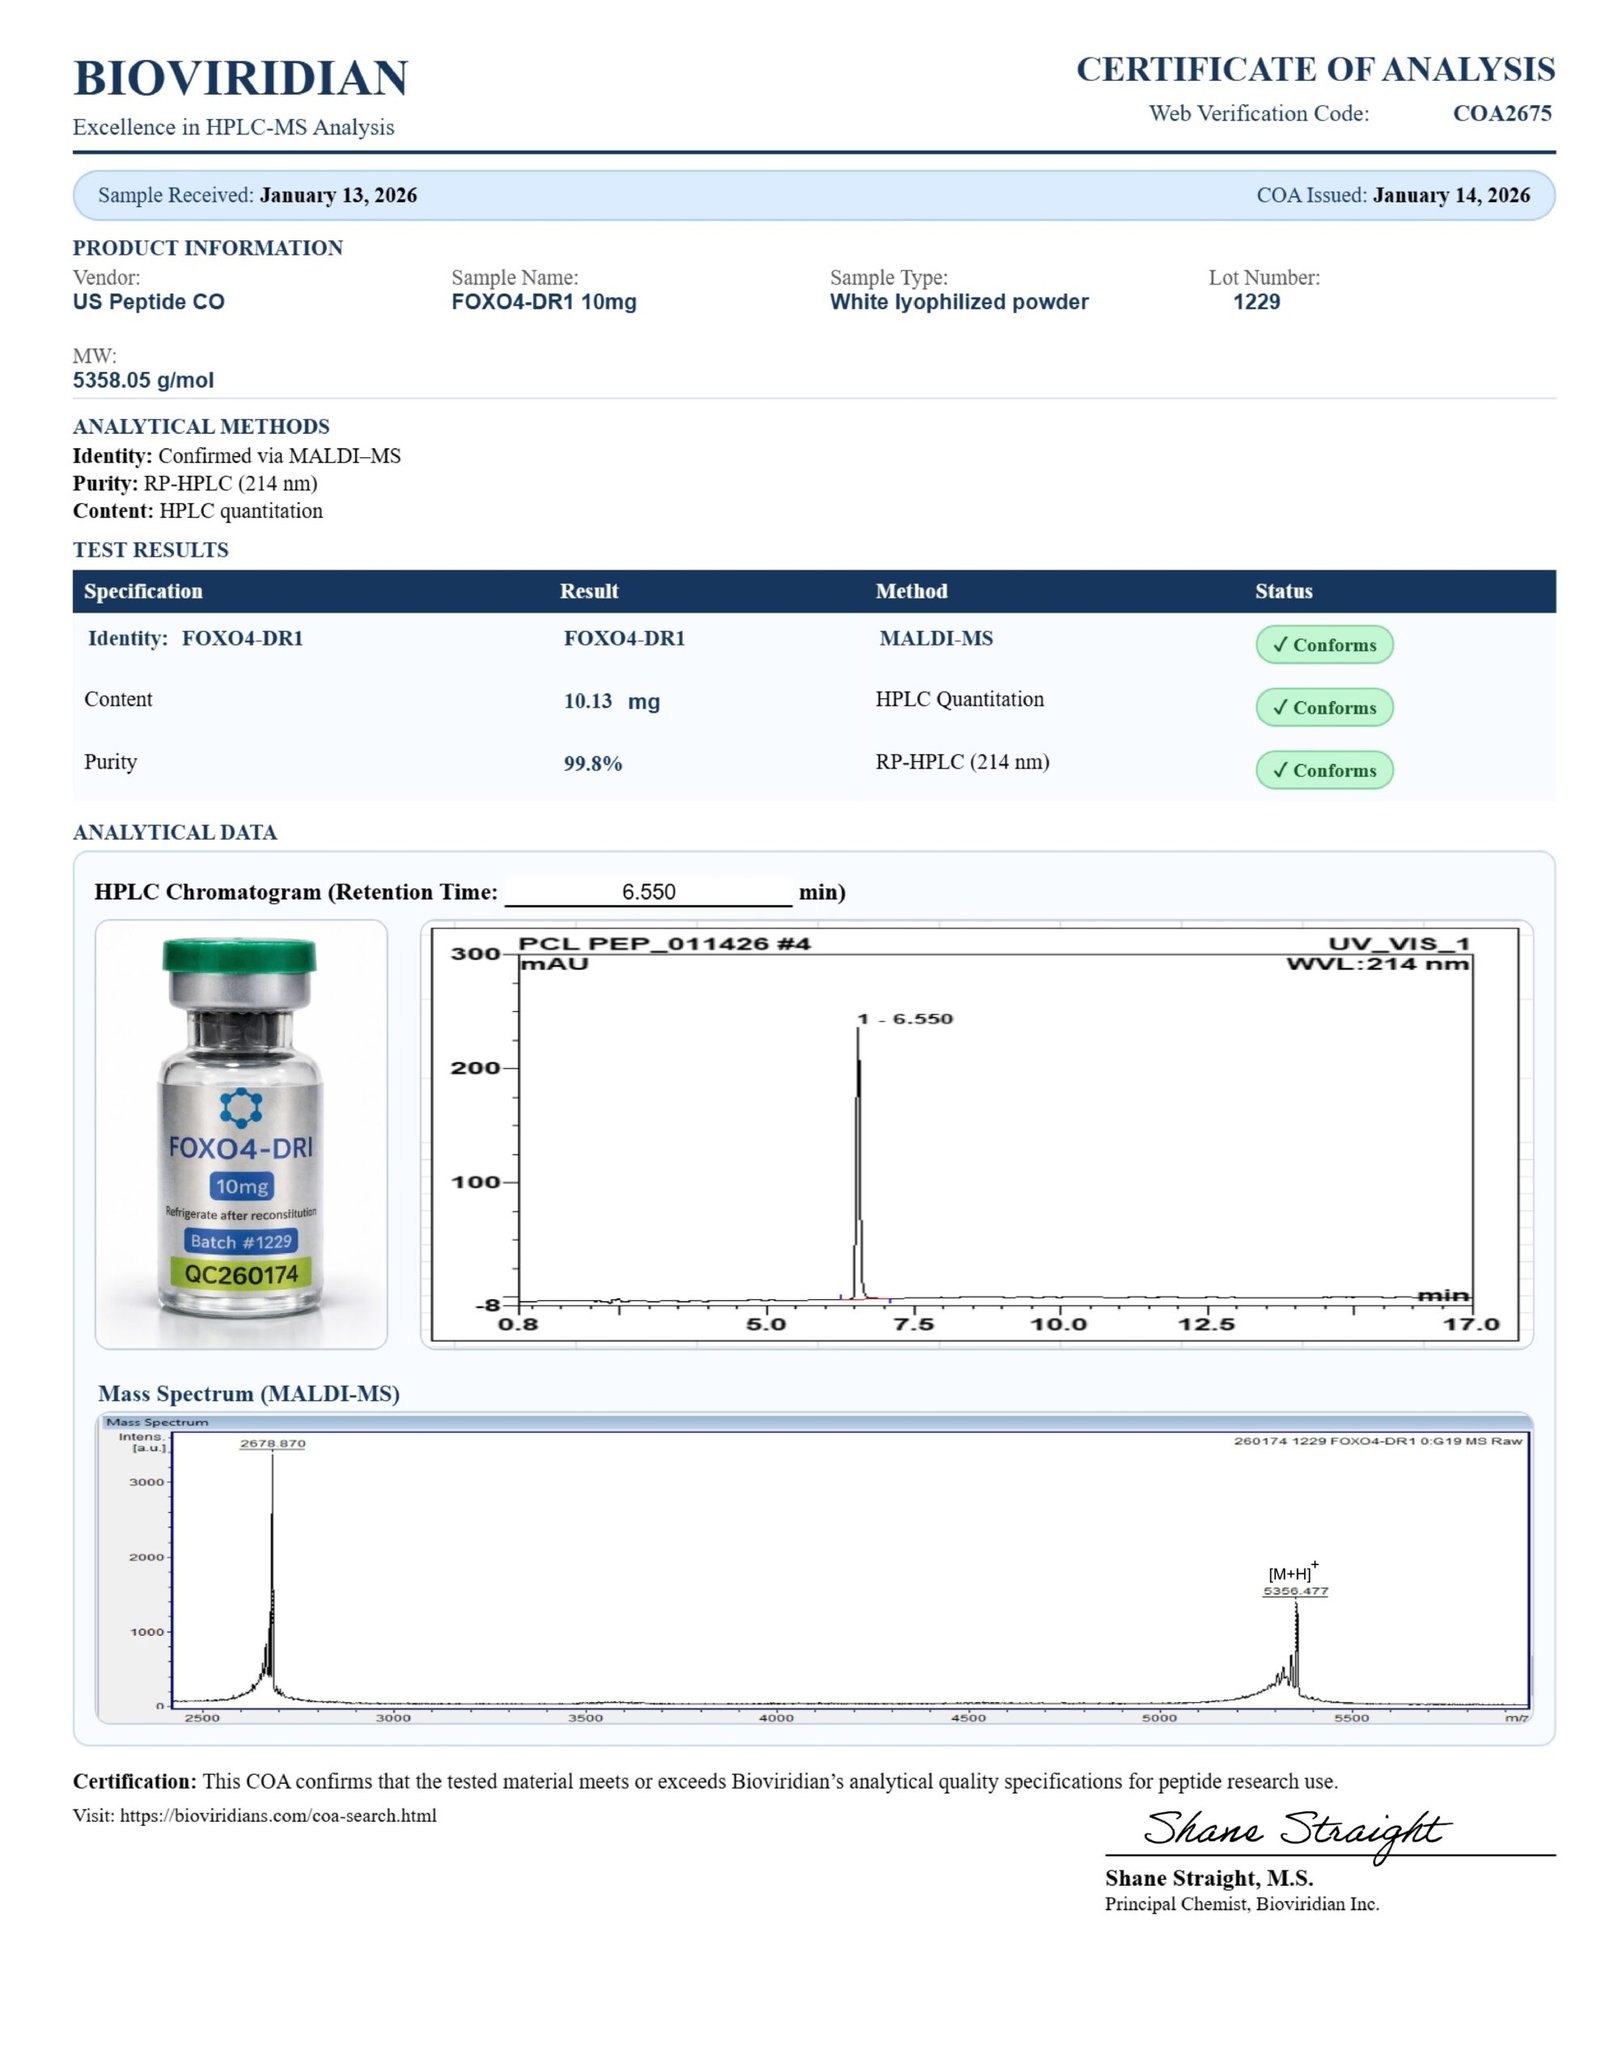The height and width of the screenshot is (2071, 1600).
Task: Select the FOXO4-DRI vial photo
Action: point(241,1133)
